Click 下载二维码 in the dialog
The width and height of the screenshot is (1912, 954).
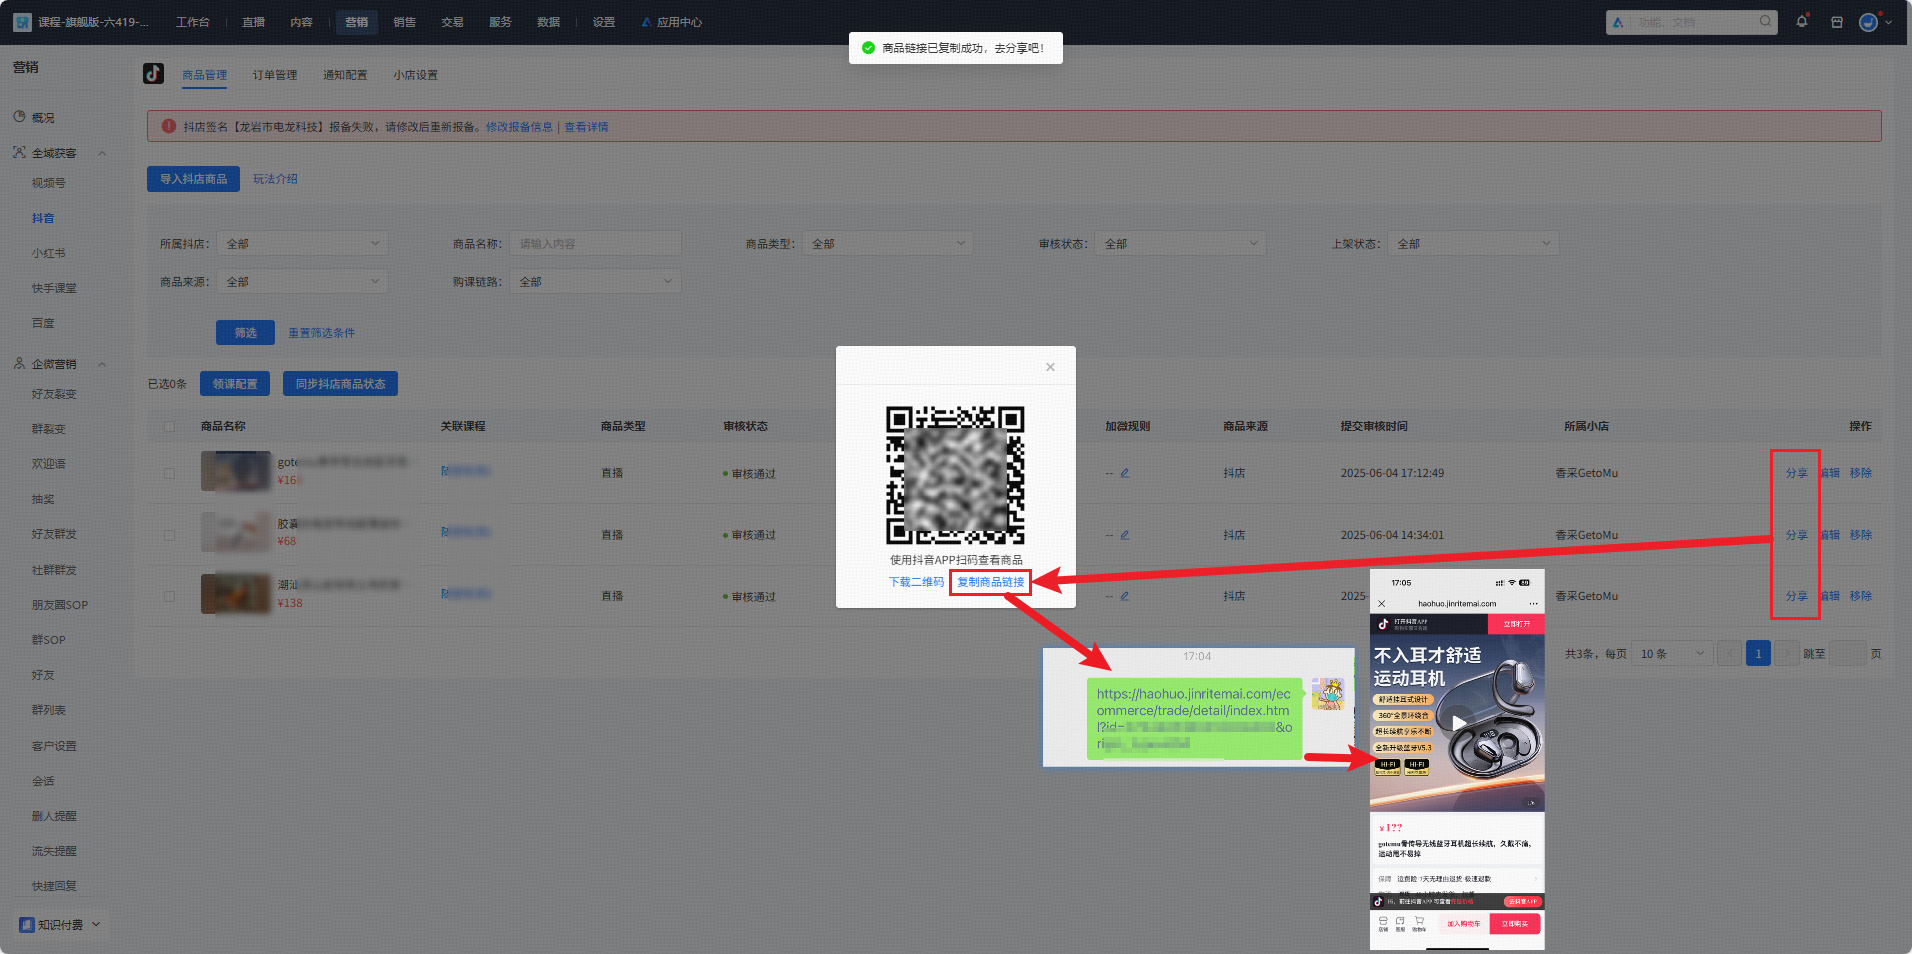(x=916, y=582)
